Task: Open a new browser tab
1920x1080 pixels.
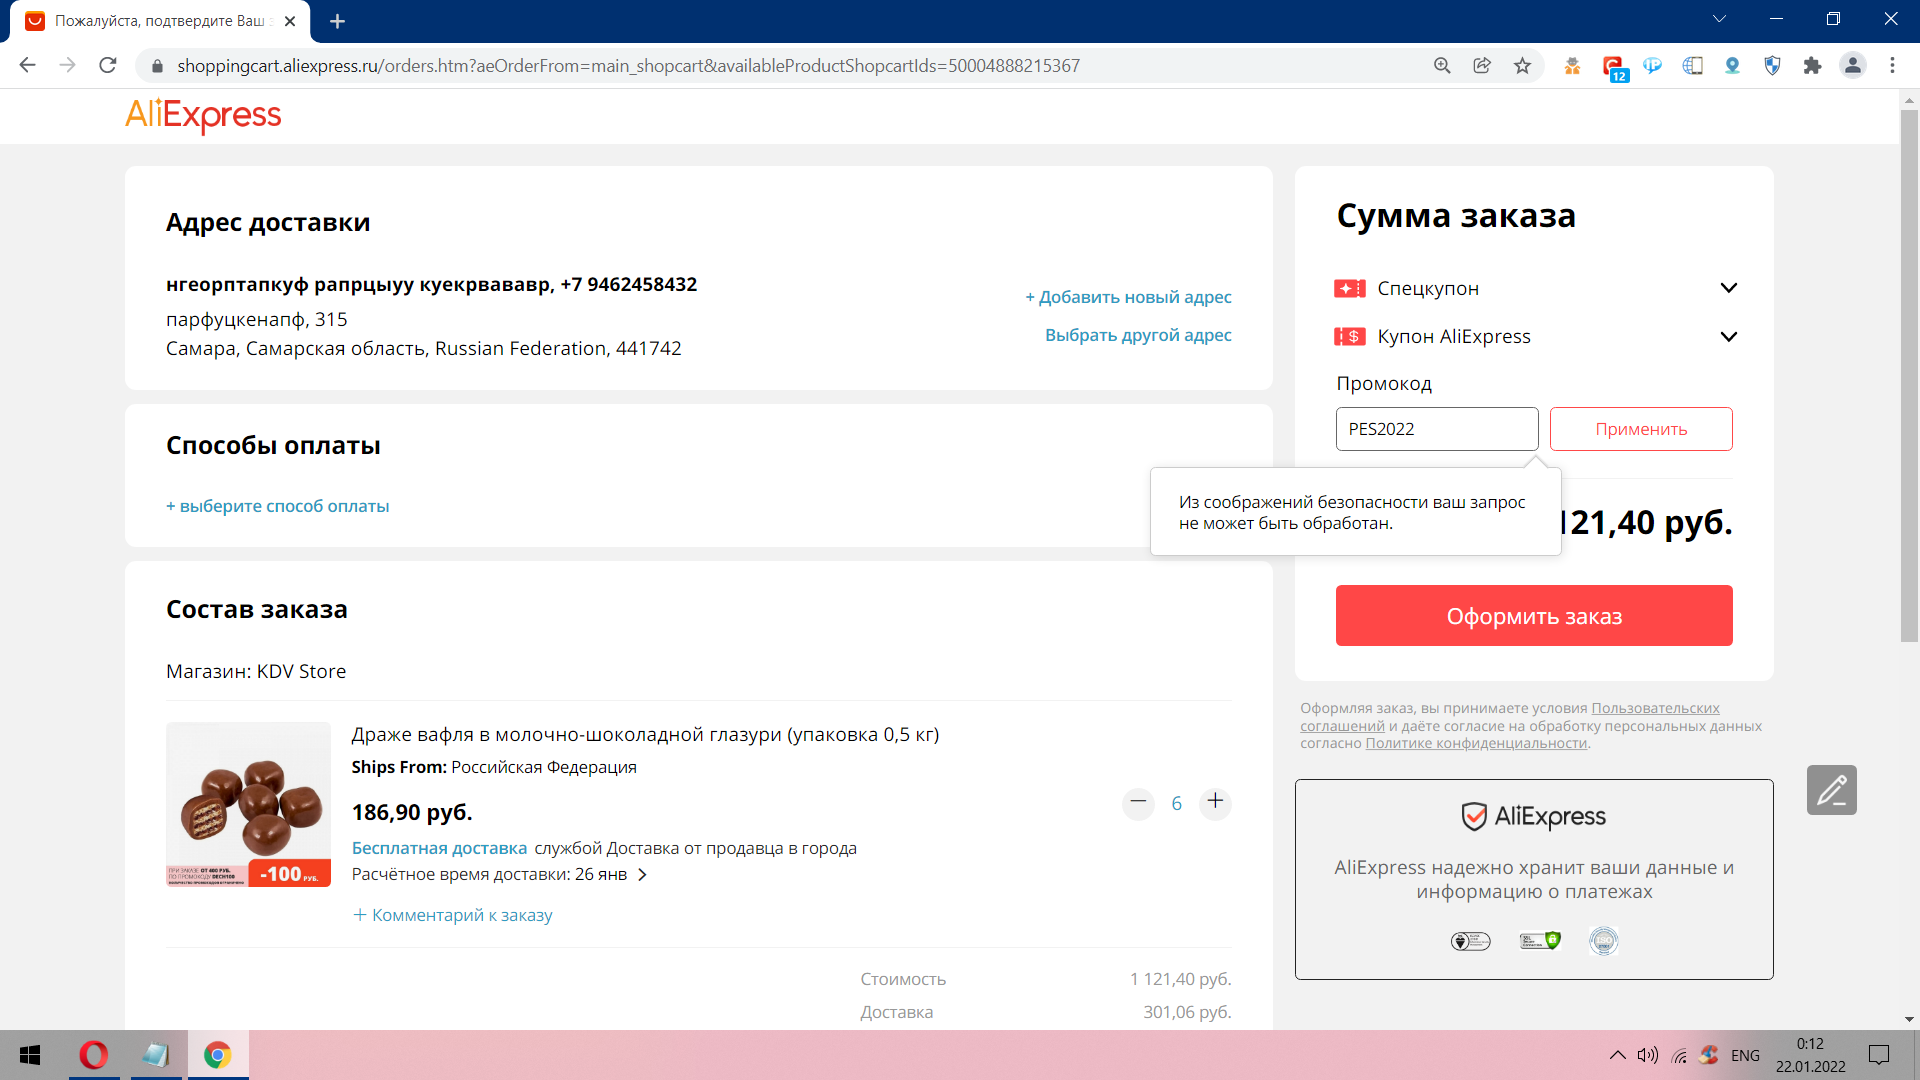Action: coord(337,21)
